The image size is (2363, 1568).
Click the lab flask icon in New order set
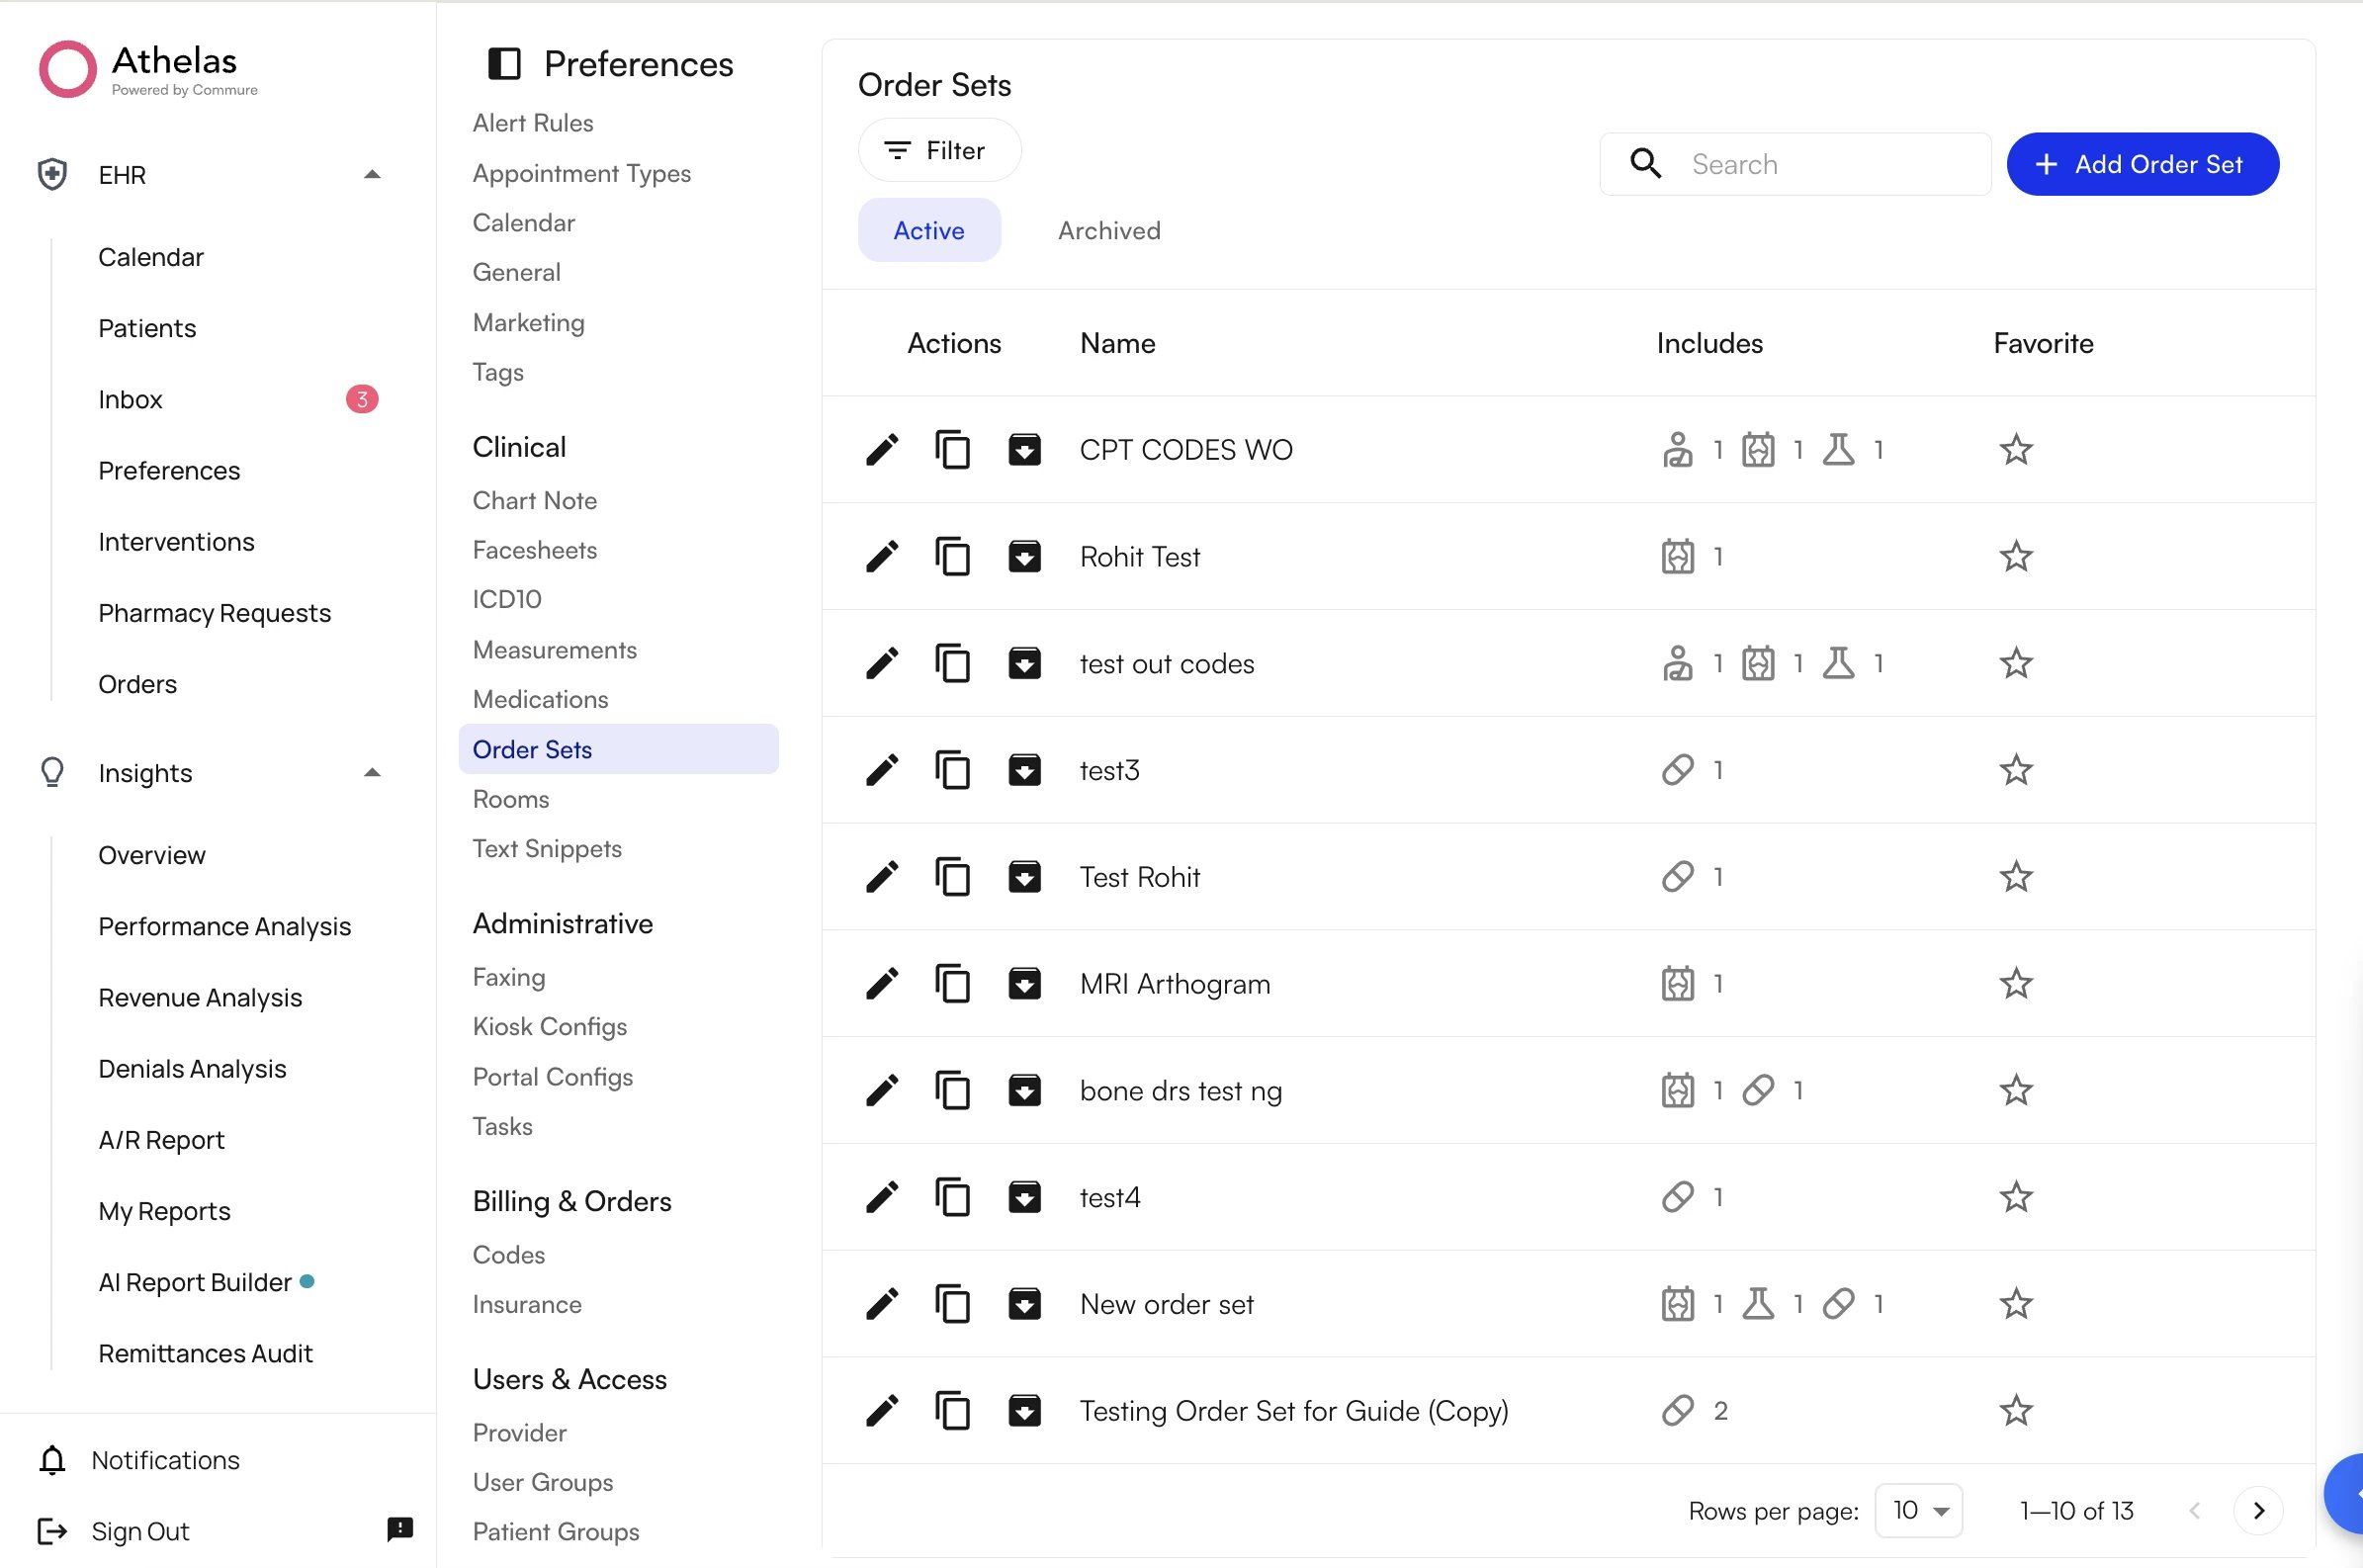pos(1758,1304)
